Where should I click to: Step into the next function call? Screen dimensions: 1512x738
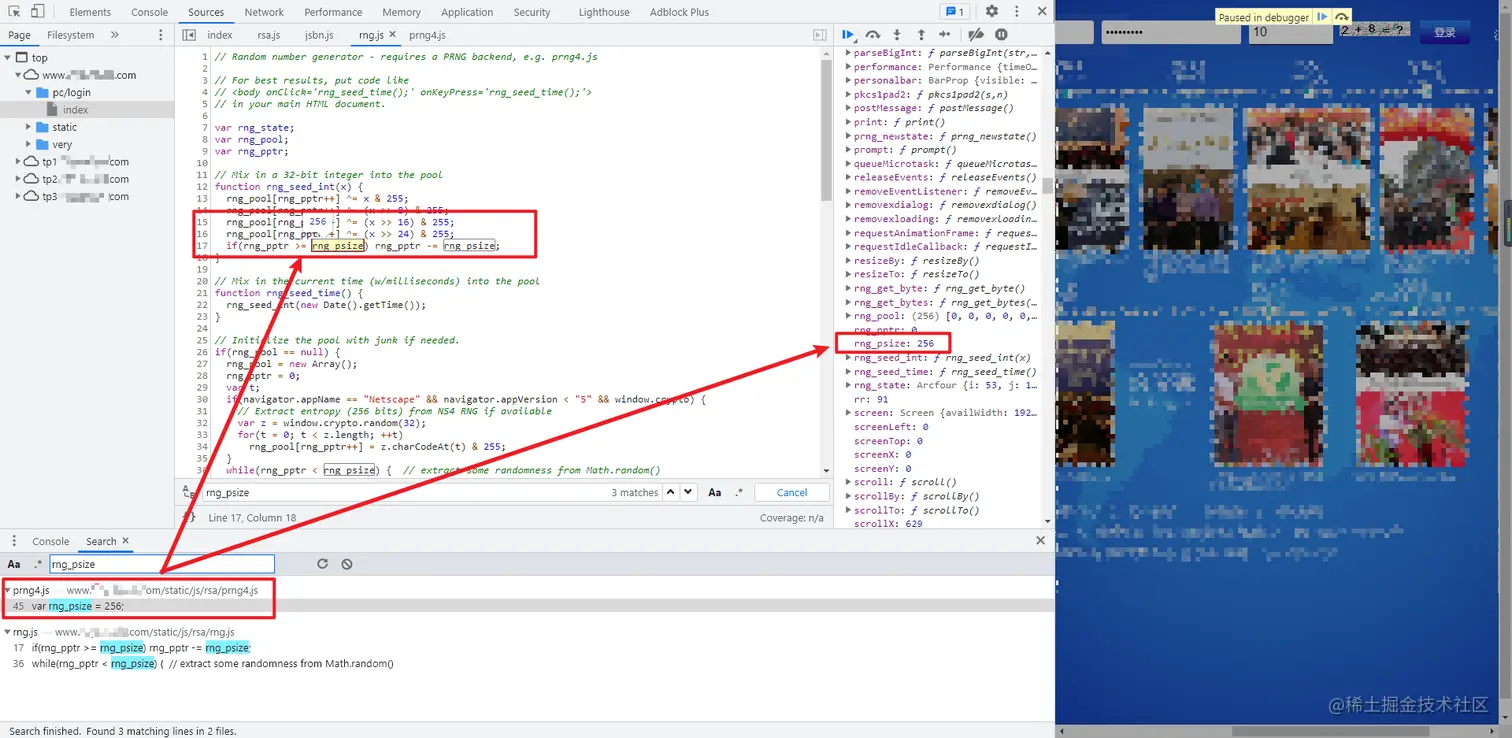(x=897, y=35)
